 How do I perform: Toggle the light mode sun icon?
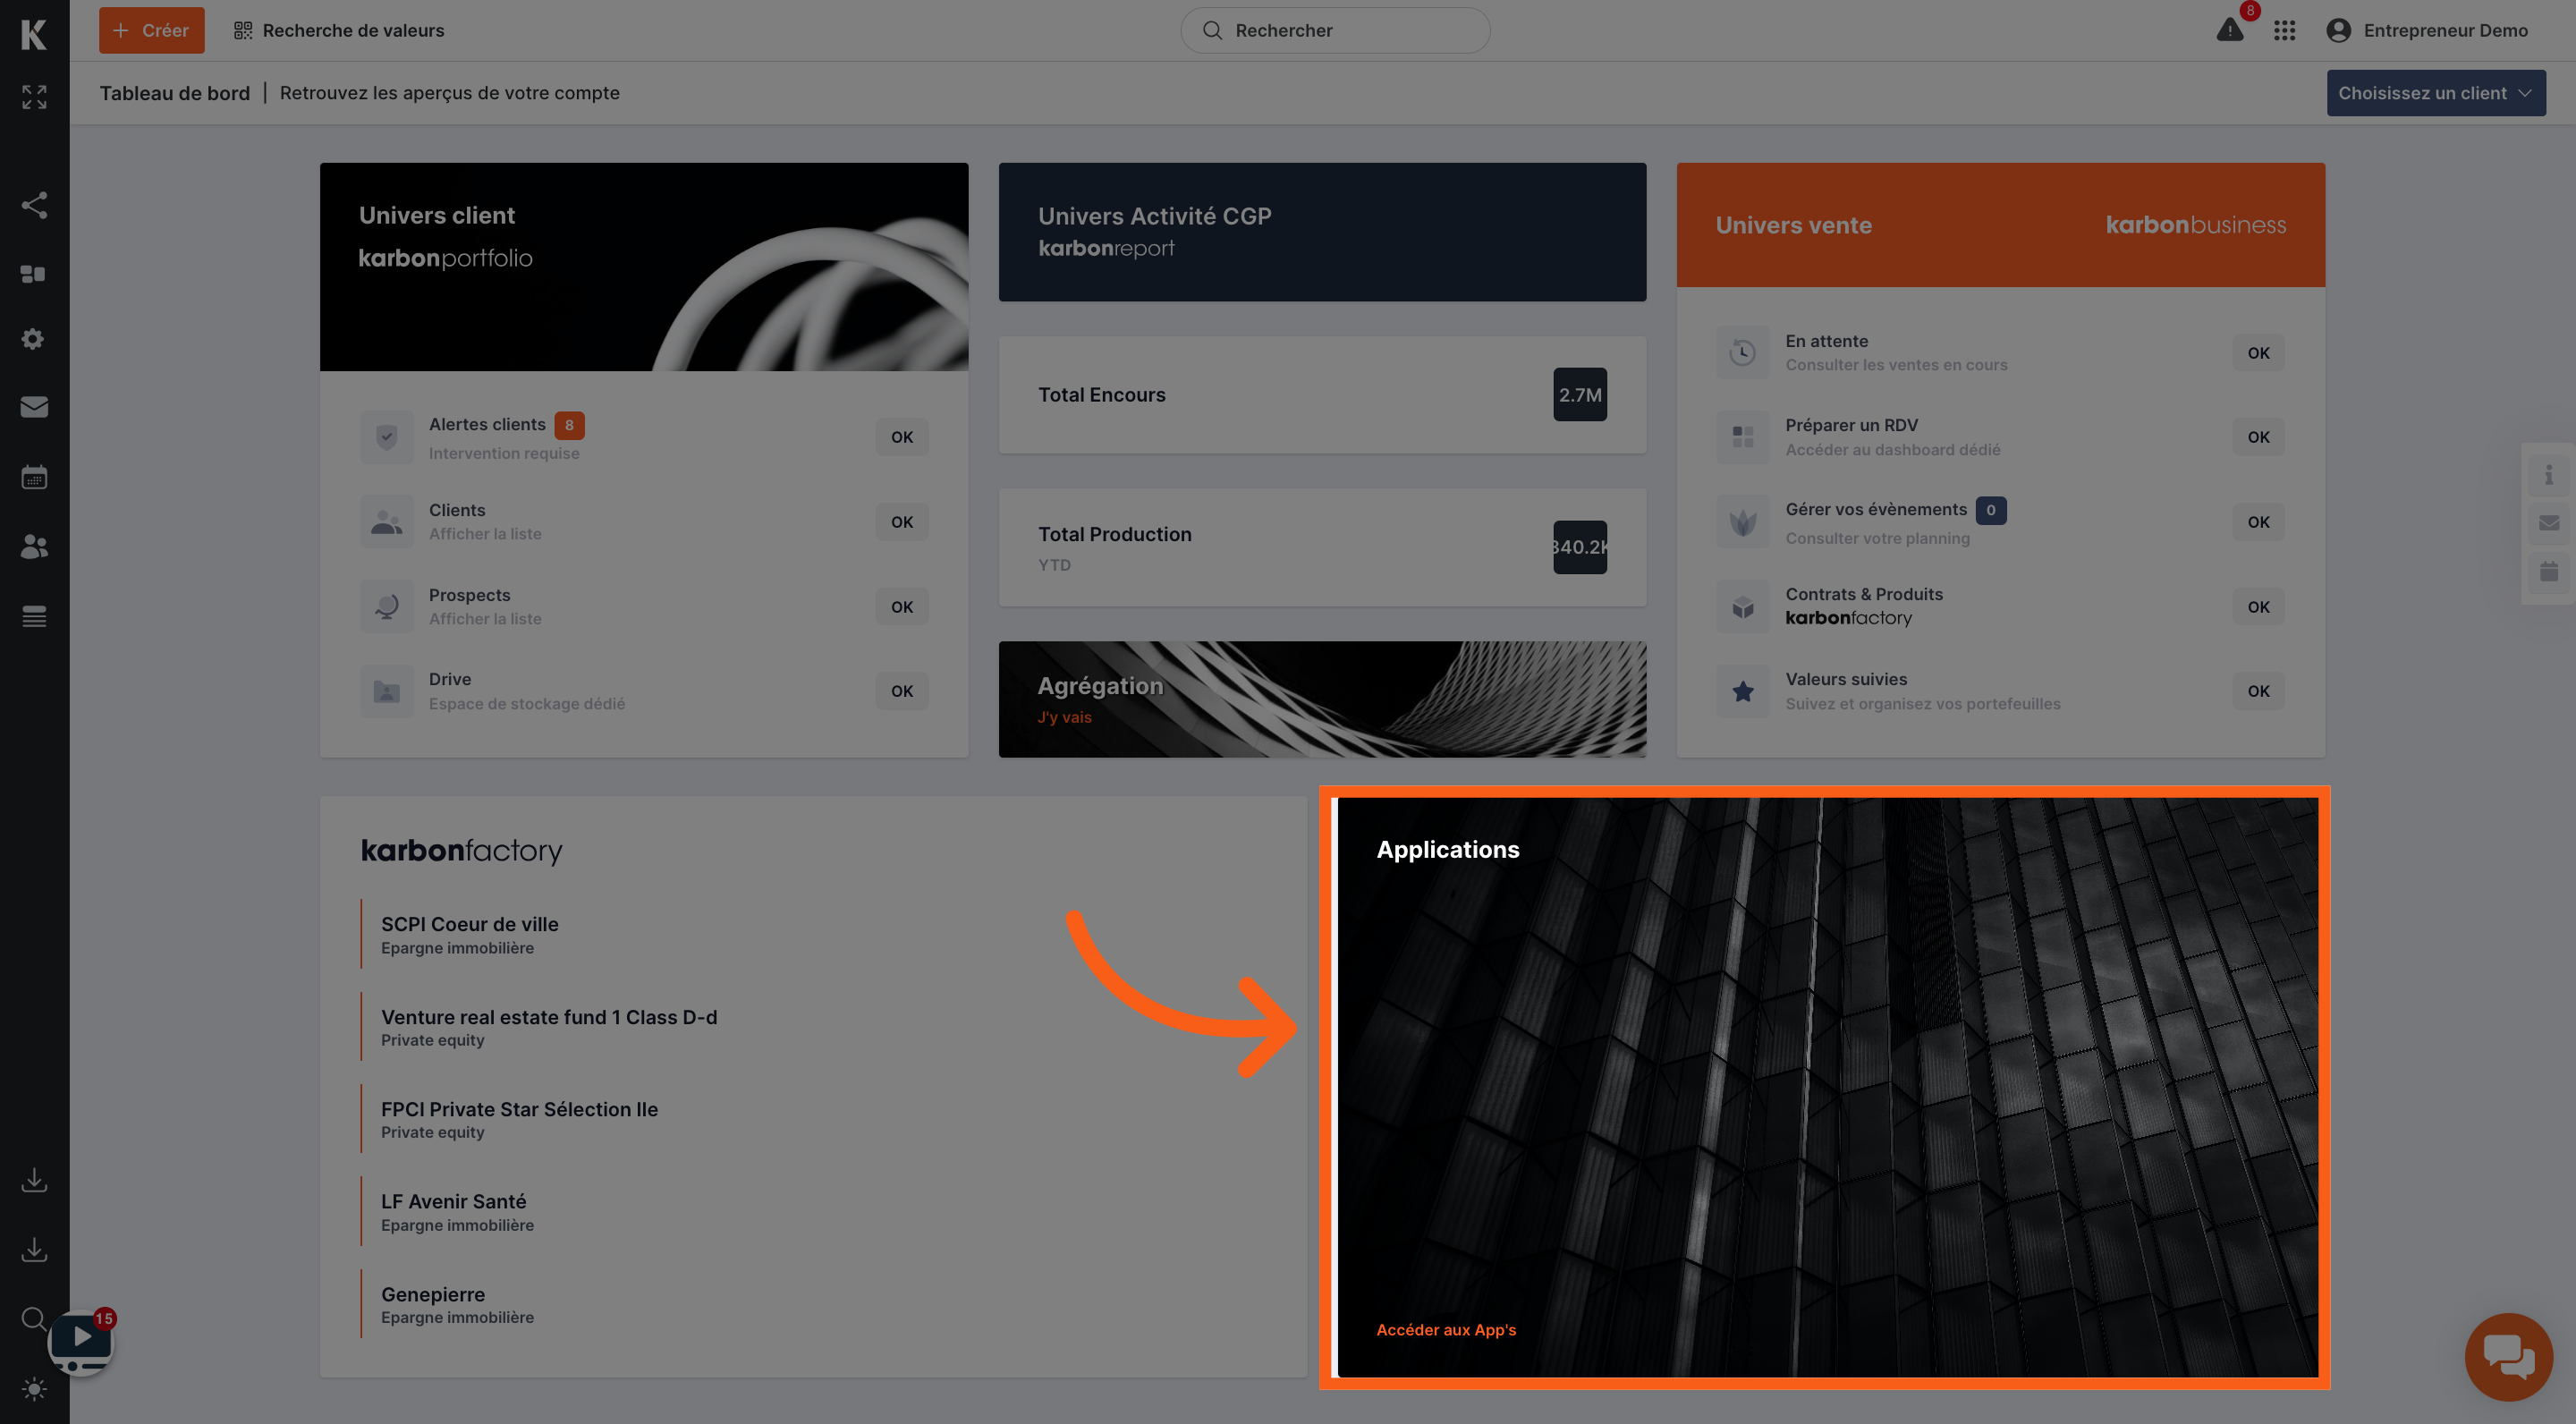coord(34,1389)
